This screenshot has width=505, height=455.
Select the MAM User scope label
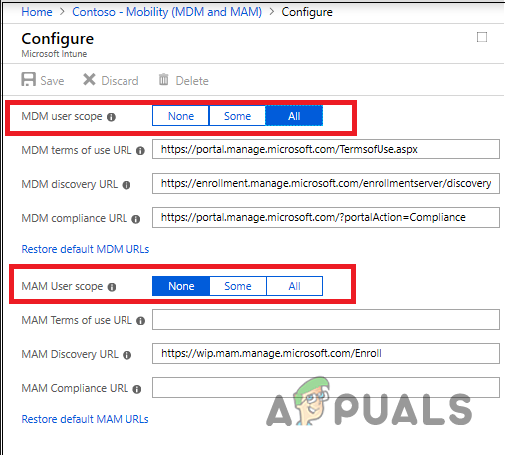[62, 286]
